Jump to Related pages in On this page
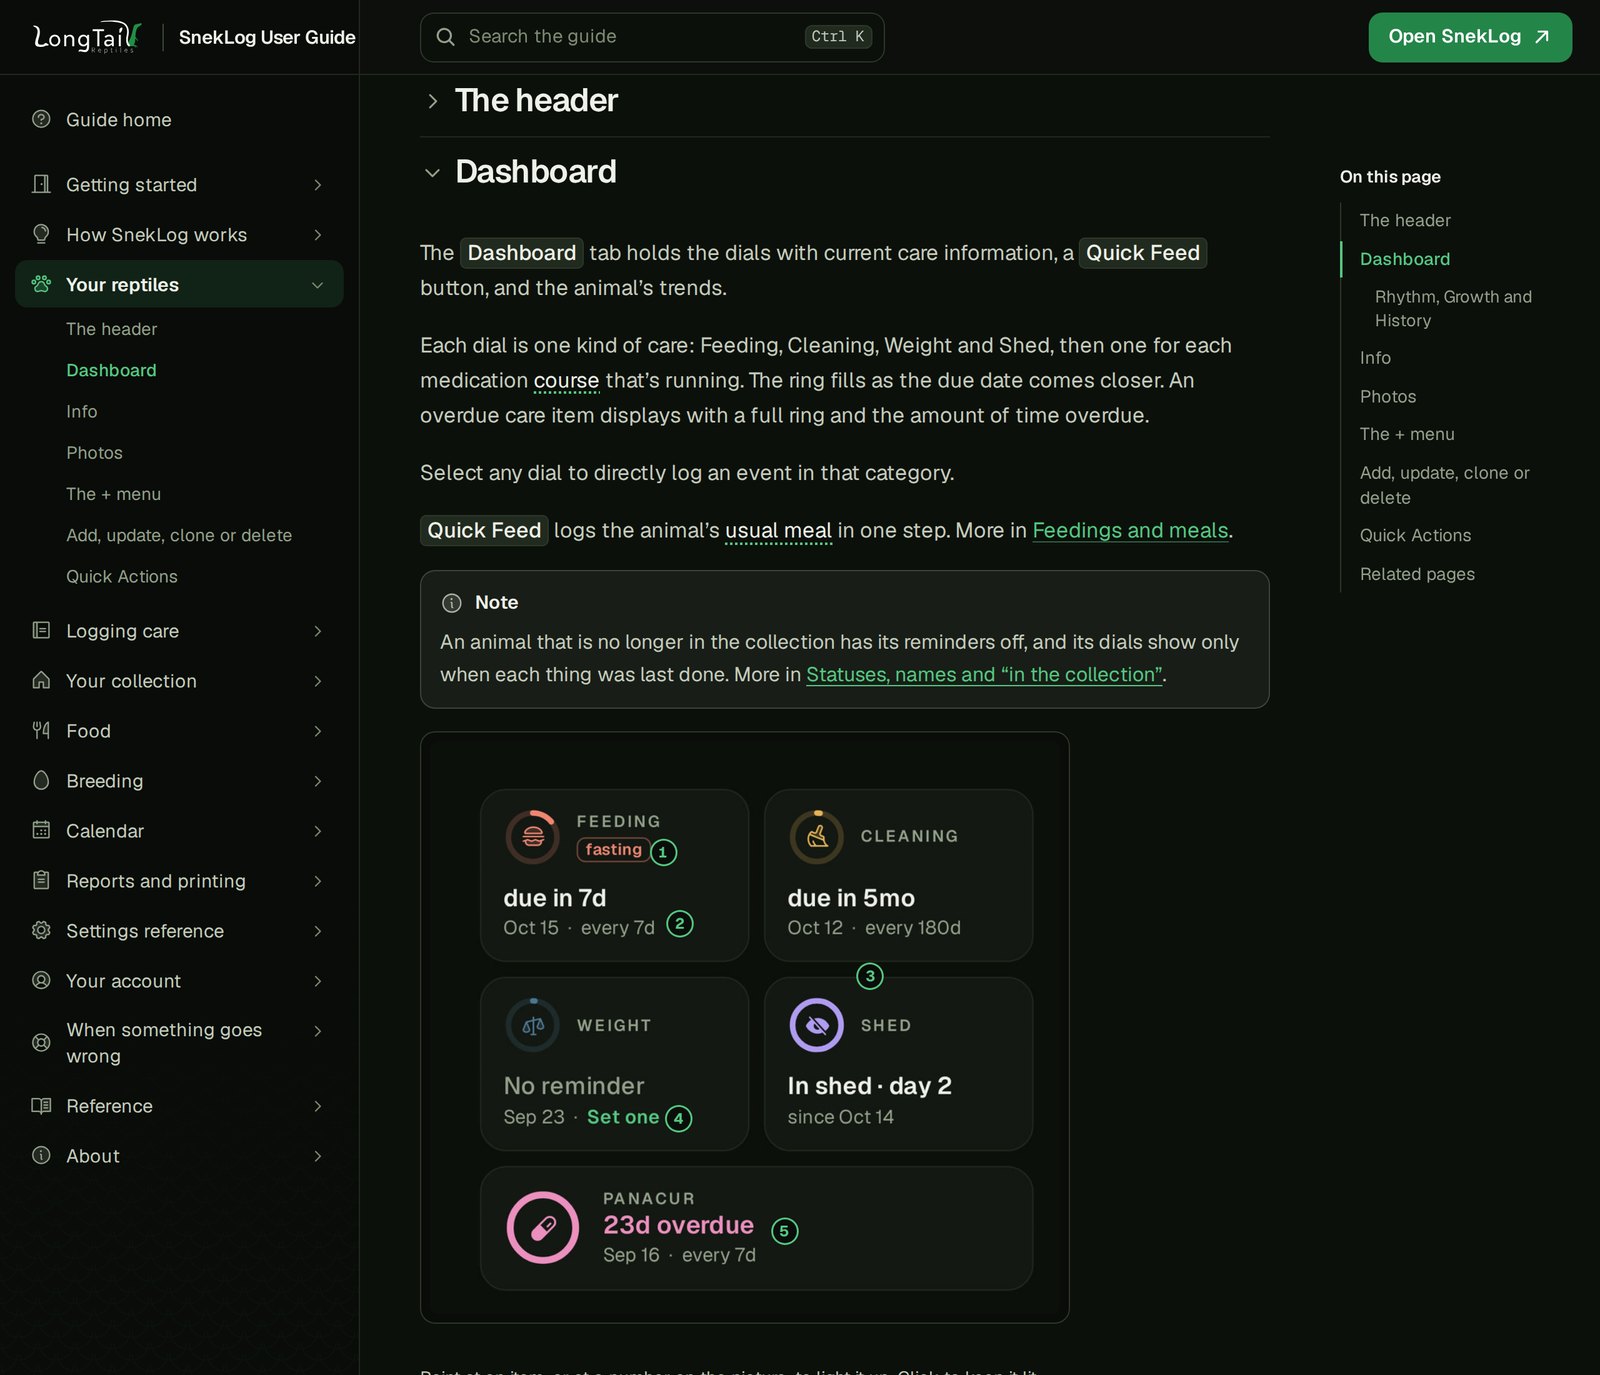1600x1375 pixels. (x=1417, y=573)
